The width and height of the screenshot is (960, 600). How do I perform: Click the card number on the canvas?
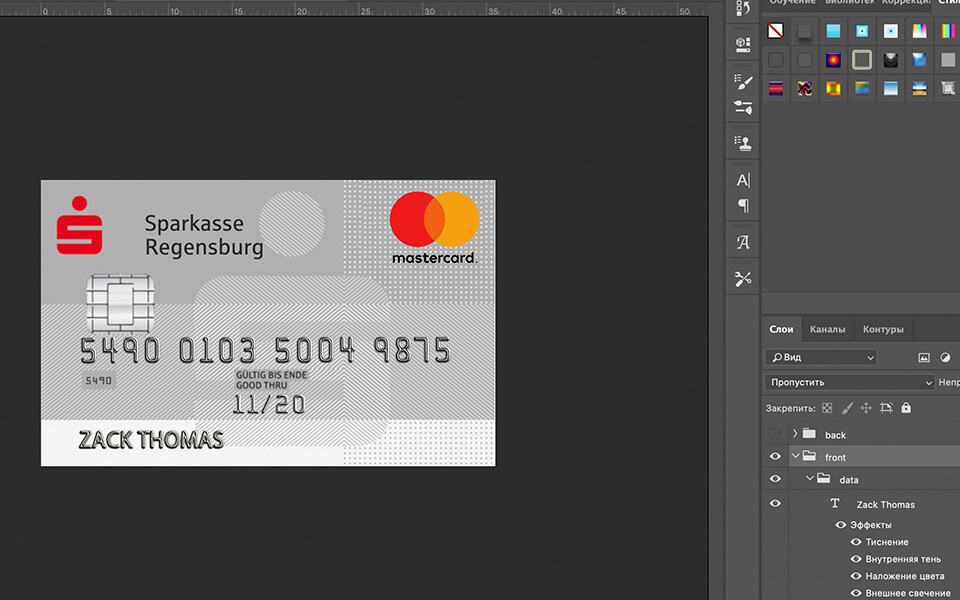[265, 350]
